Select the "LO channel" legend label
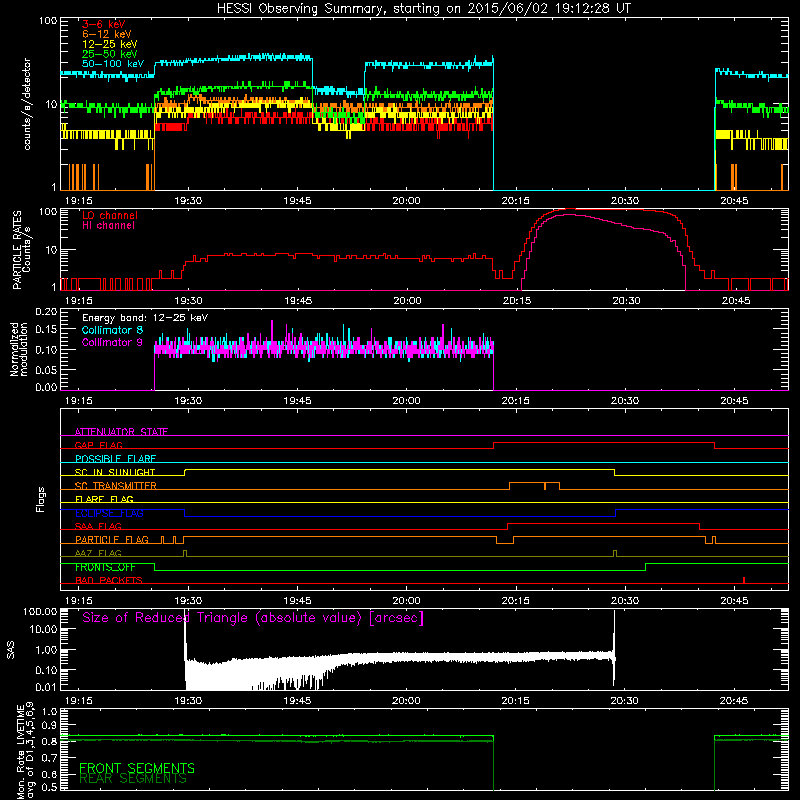The width and height of the screenshot is (800, 800). point(110,215)
